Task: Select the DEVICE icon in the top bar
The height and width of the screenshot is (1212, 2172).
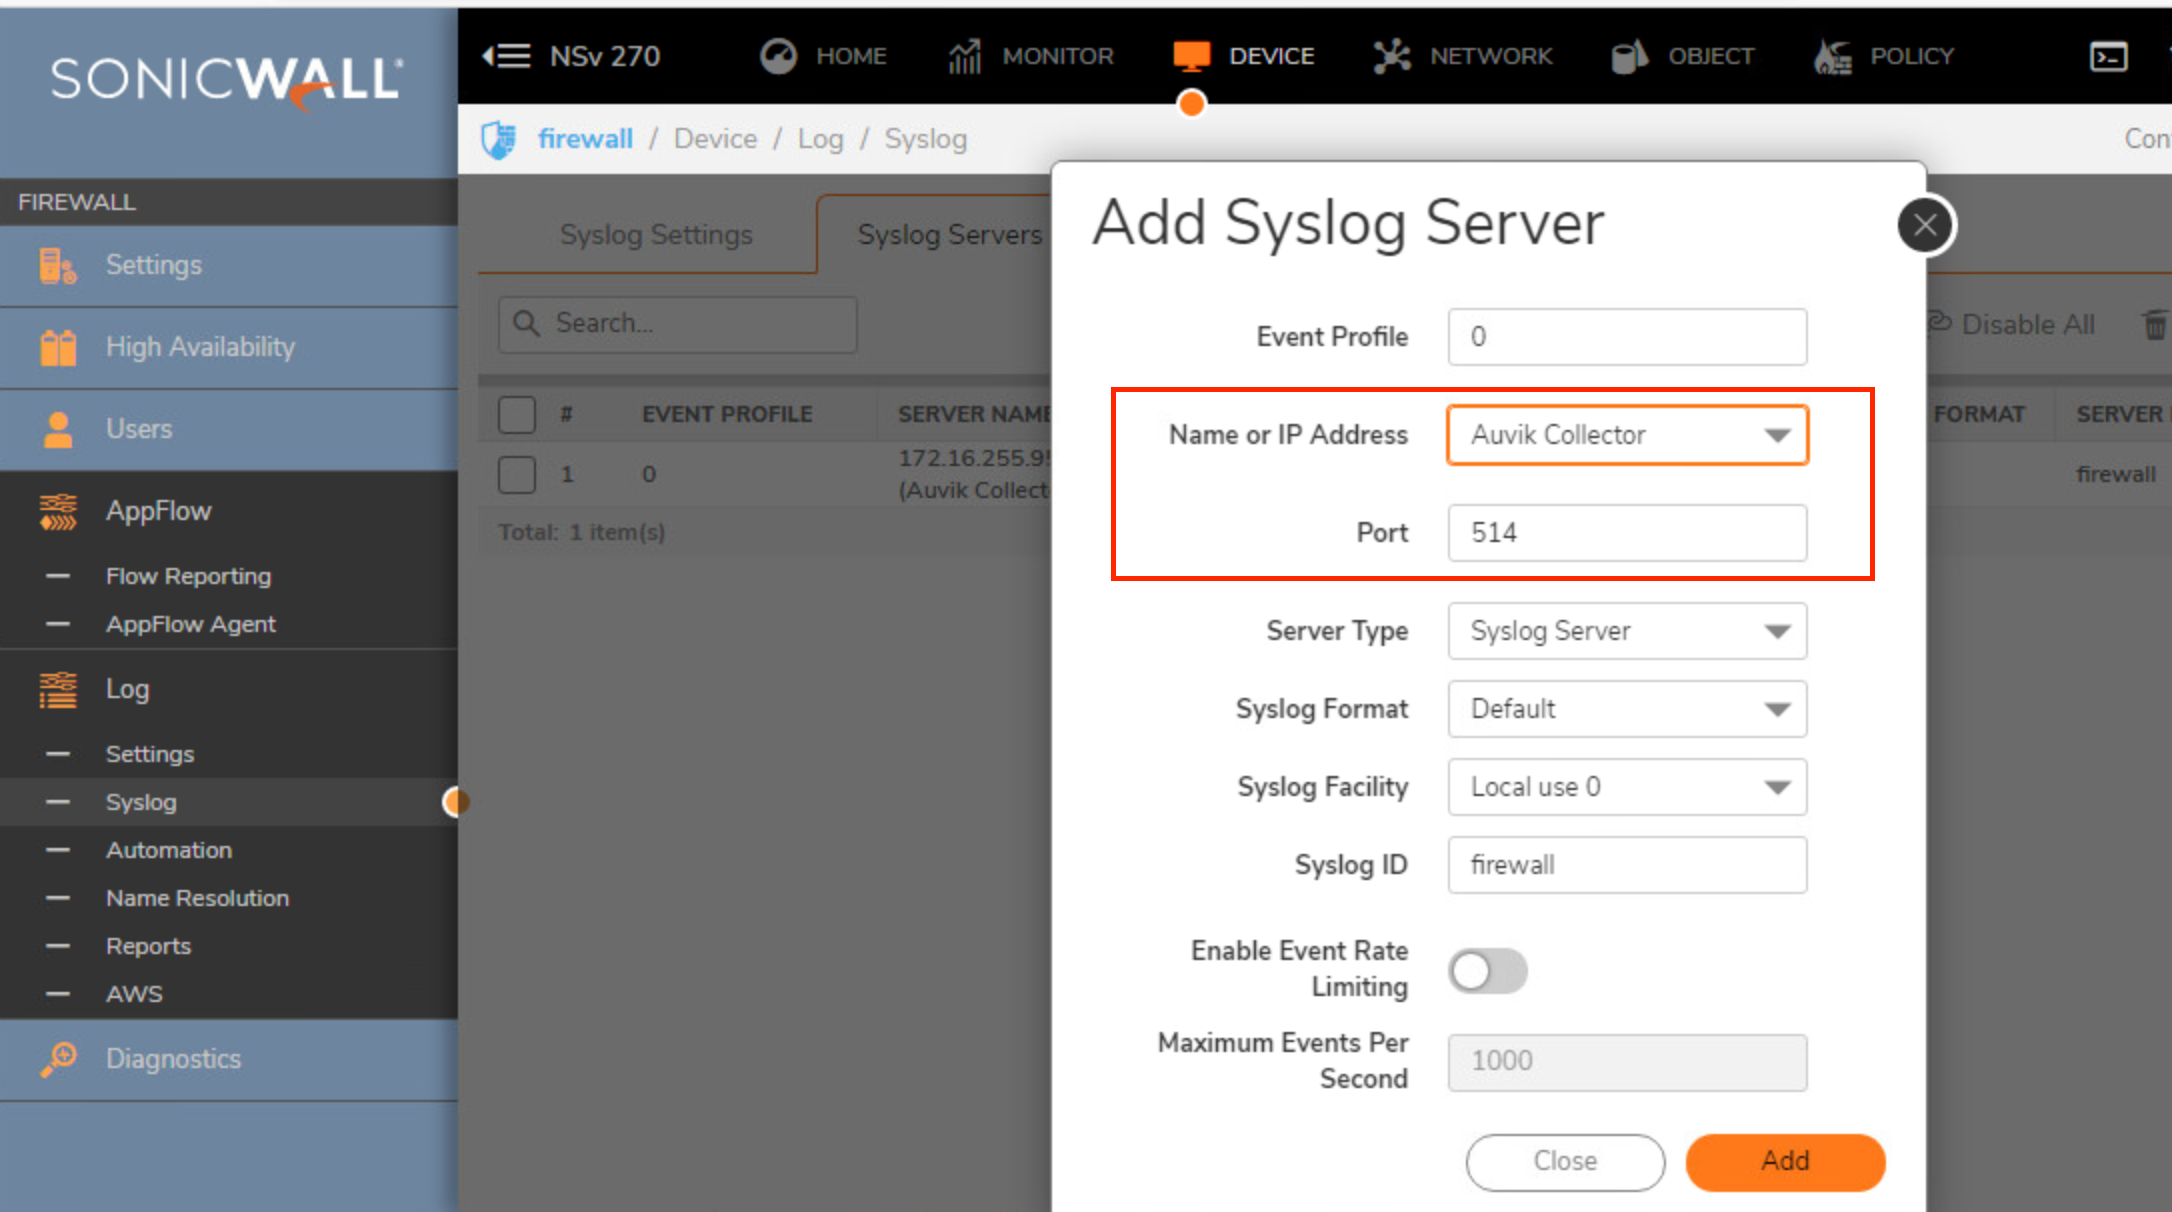Action: 1190,56
